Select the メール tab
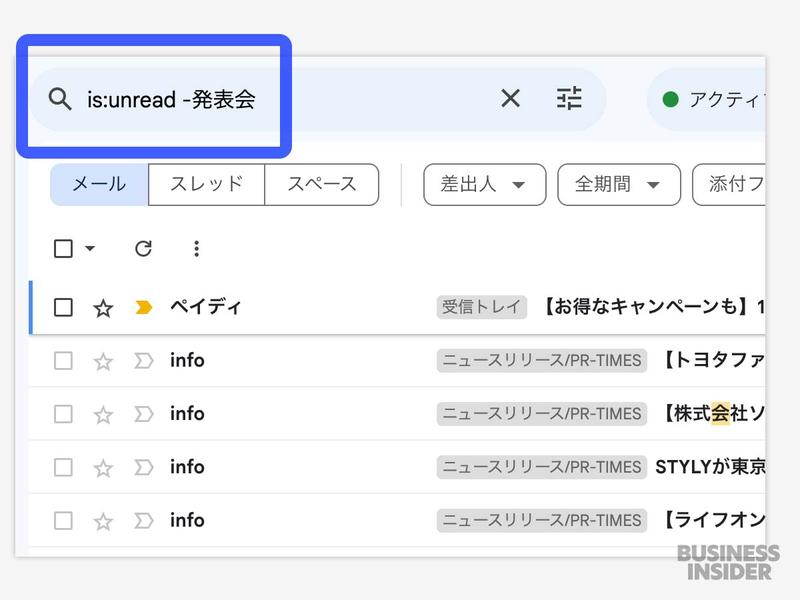This screenshot has height=600, width=800. coord(99,184)
